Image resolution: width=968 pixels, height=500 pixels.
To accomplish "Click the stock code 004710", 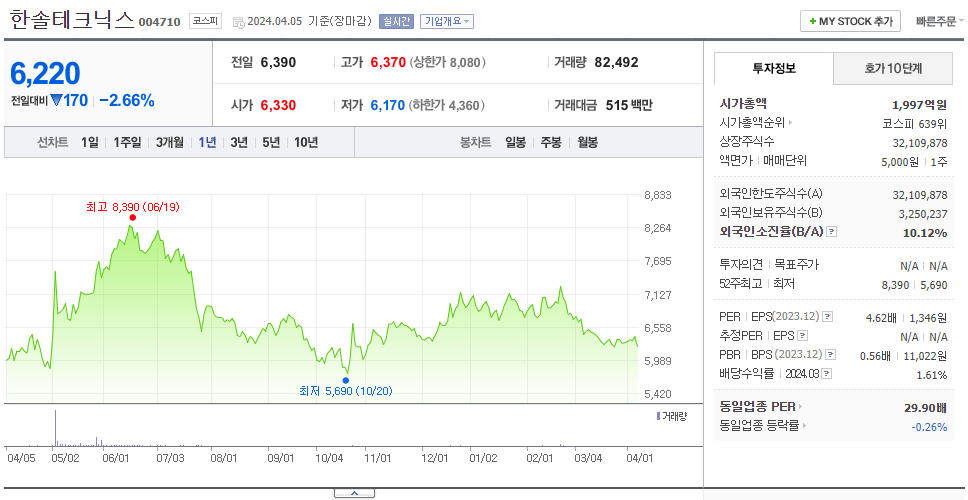I will [159, 22].
